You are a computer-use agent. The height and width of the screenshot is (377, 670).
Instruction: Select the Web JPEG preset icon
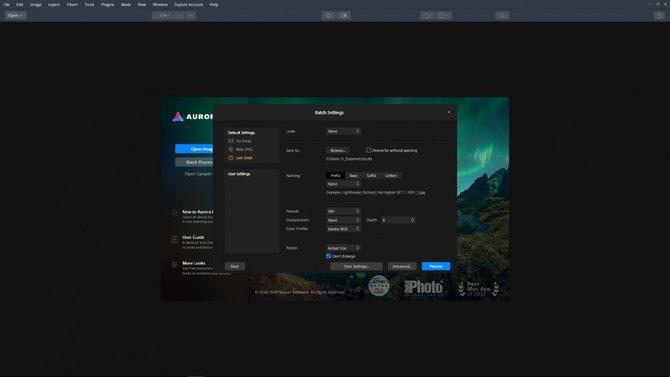coord(231,149)
